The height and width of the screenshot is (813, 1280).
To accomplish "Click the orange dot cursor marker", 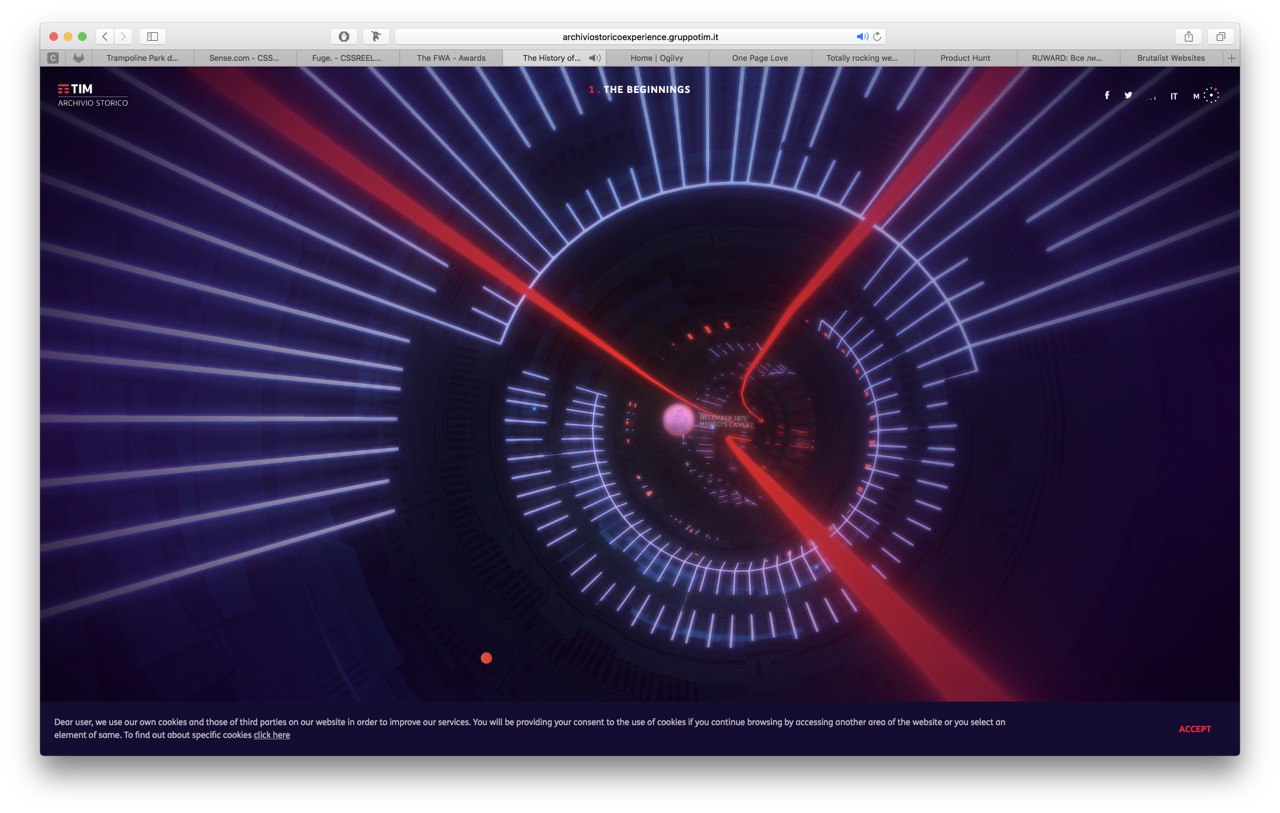I will [486, 658].
